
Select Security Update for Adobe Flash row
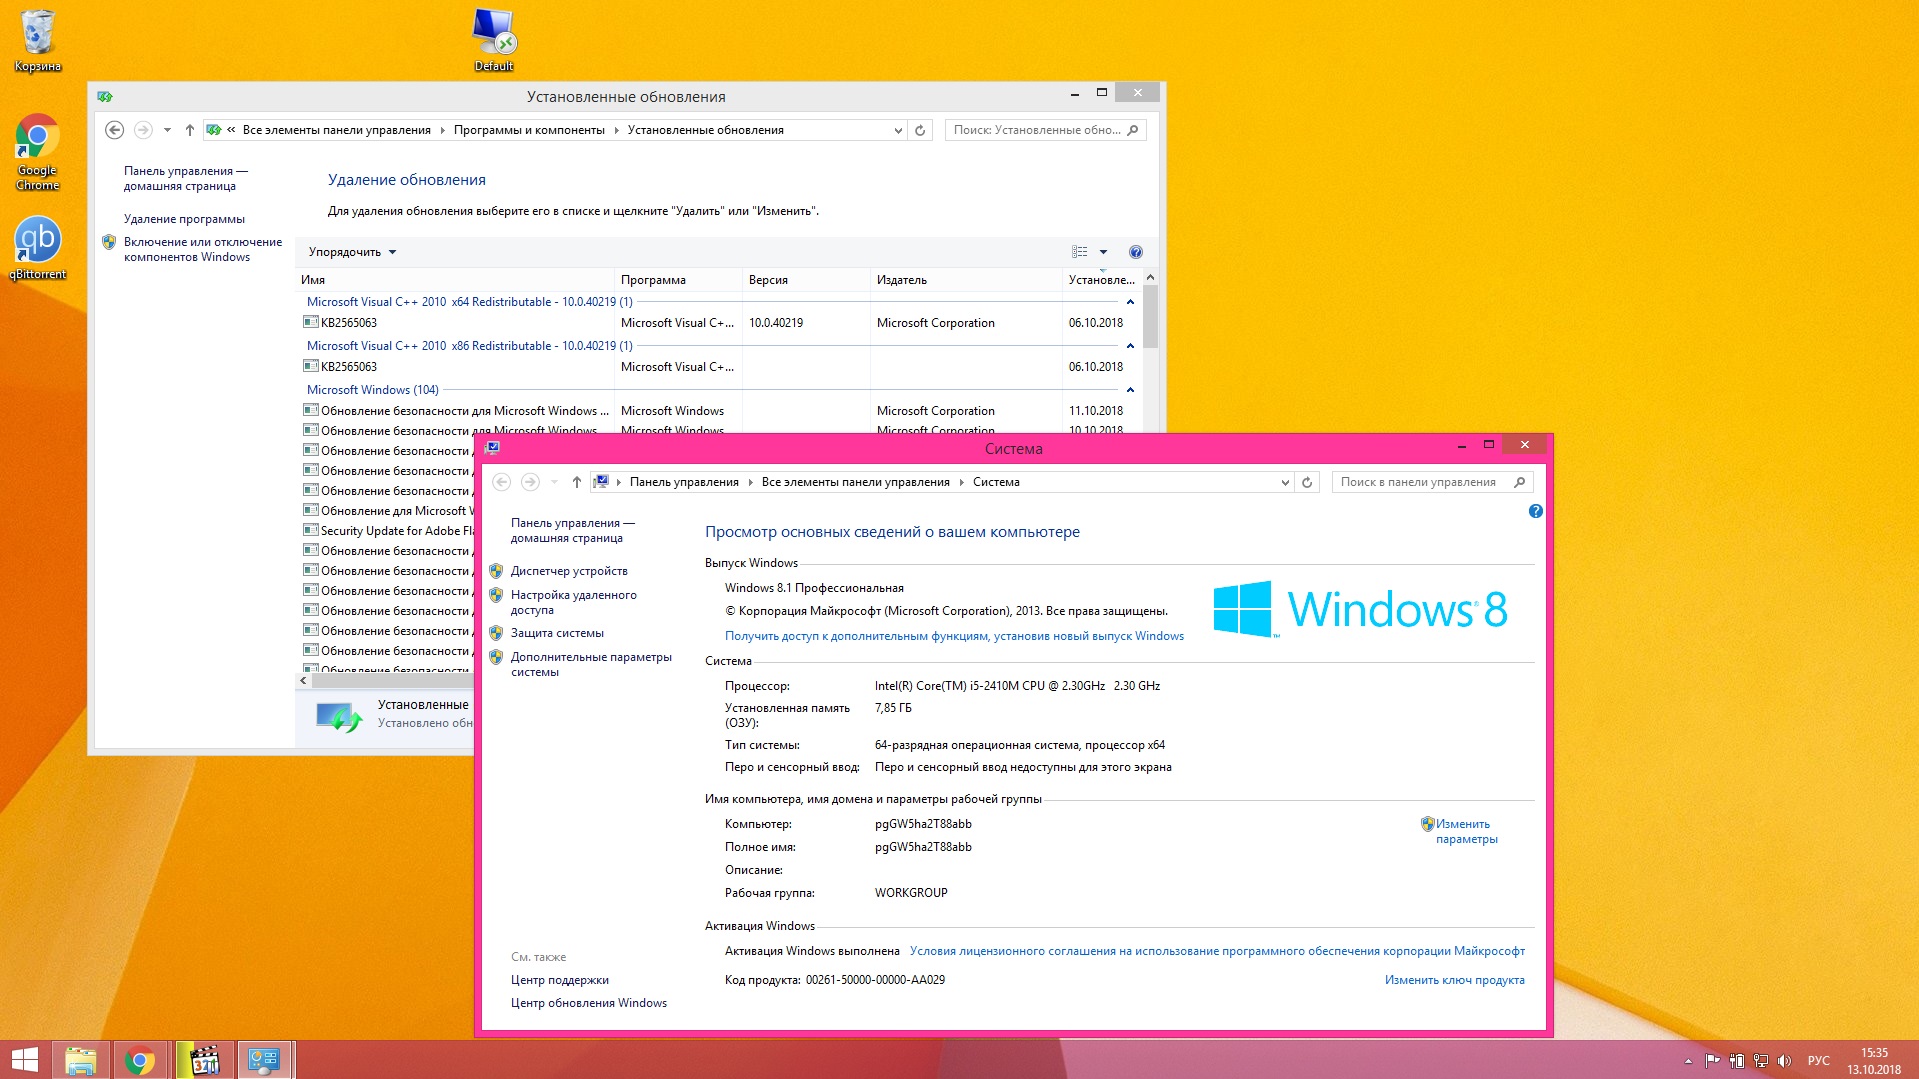pos(388,531)
